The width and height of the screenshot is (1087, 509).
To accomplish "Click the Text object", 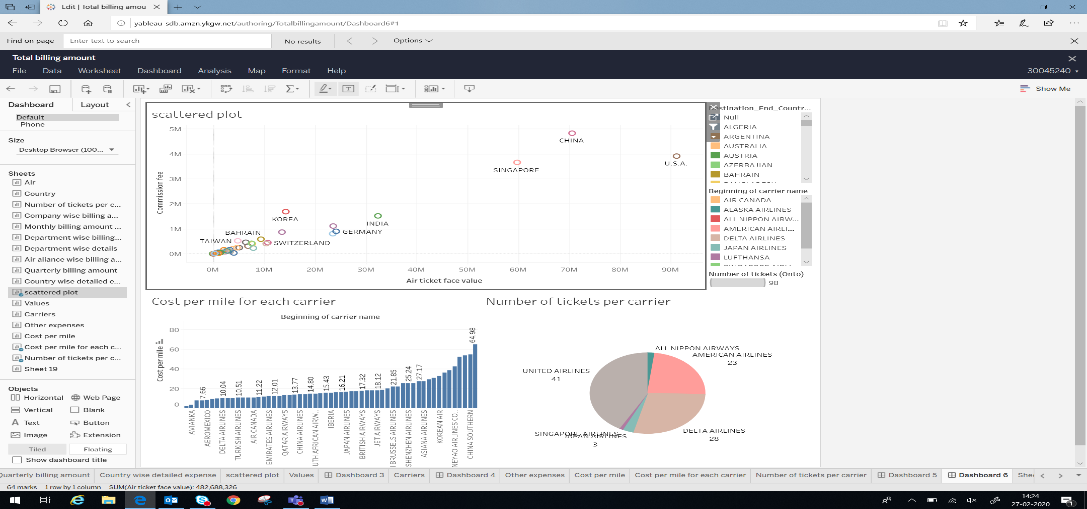I will pyautogui.click(x=25, y=422).
